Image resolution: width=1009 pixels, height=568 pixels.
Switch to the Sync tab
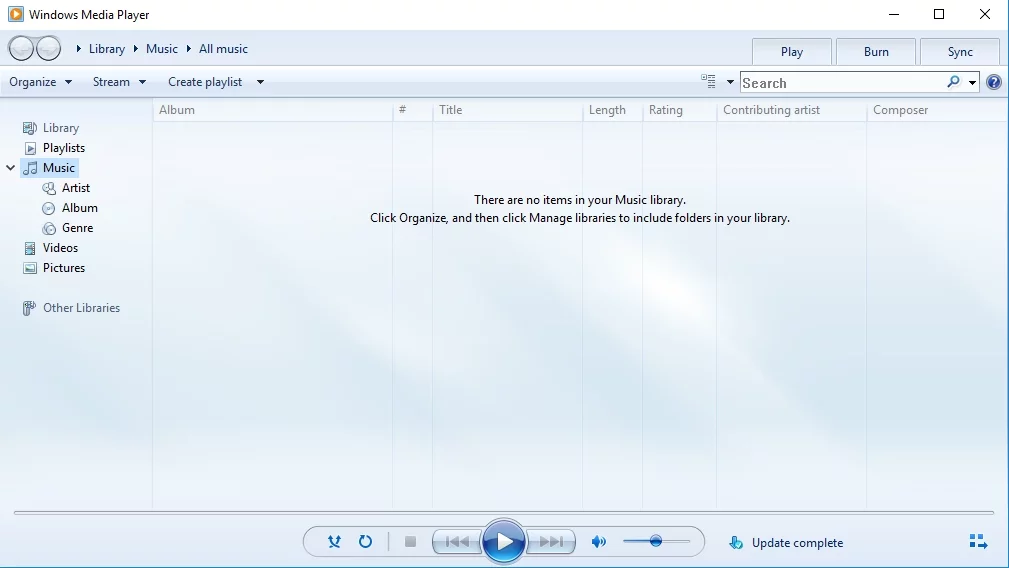pyautogui.click(x=960, y=52)
